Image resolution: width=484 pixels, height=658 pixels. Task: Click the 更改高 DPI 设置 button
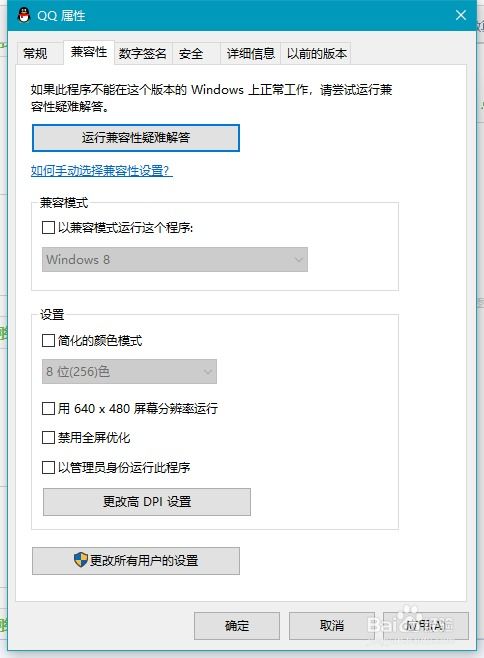pyautogui.click(x=147, y=501)
